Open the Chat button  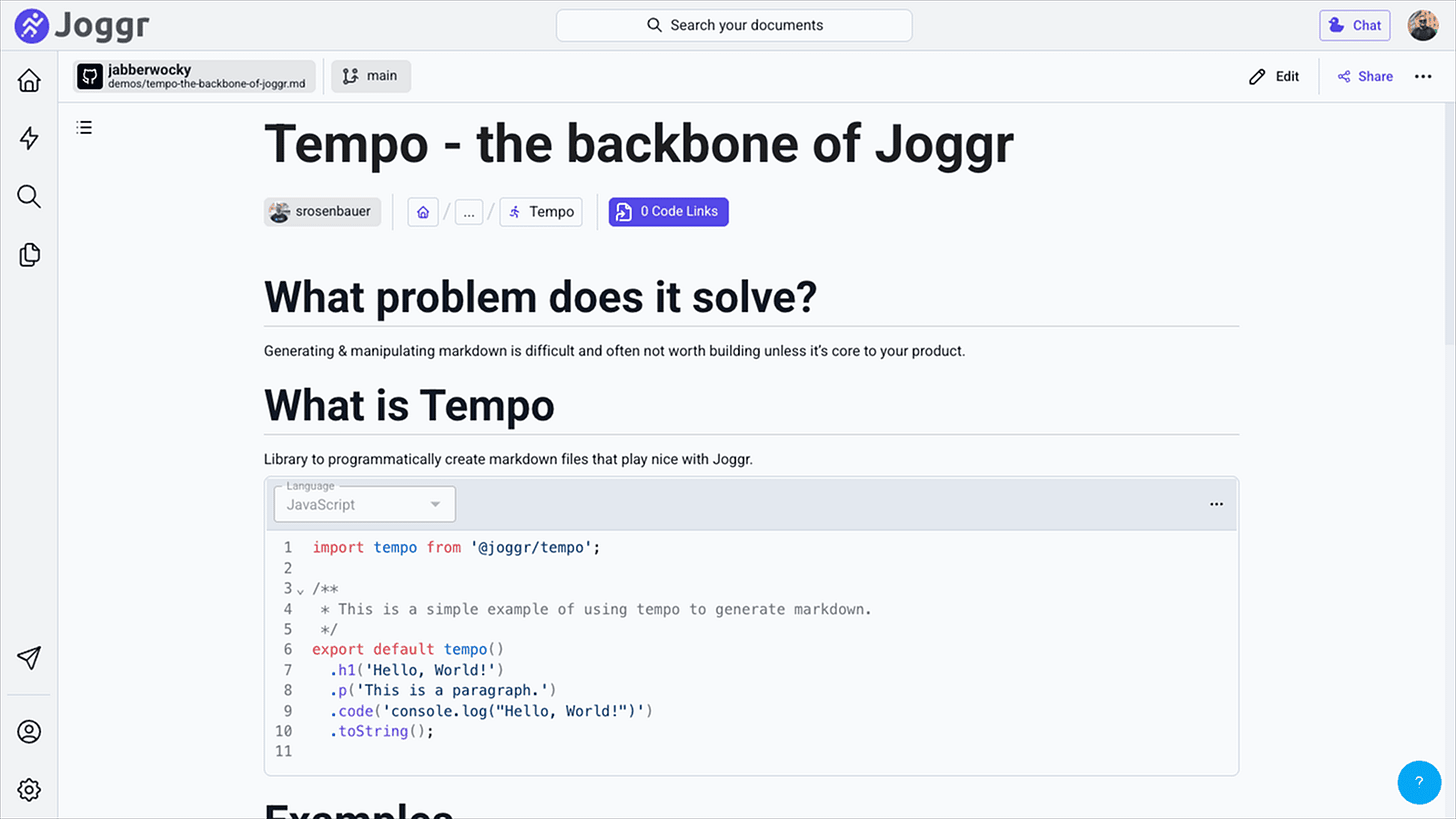tap(1354, 25)
